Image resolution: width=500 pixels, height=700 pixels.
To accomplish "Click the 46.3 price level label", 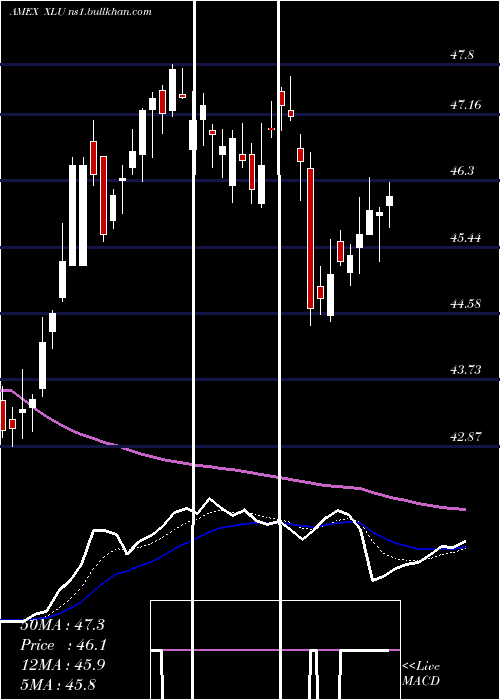I will tap(462, 171).
